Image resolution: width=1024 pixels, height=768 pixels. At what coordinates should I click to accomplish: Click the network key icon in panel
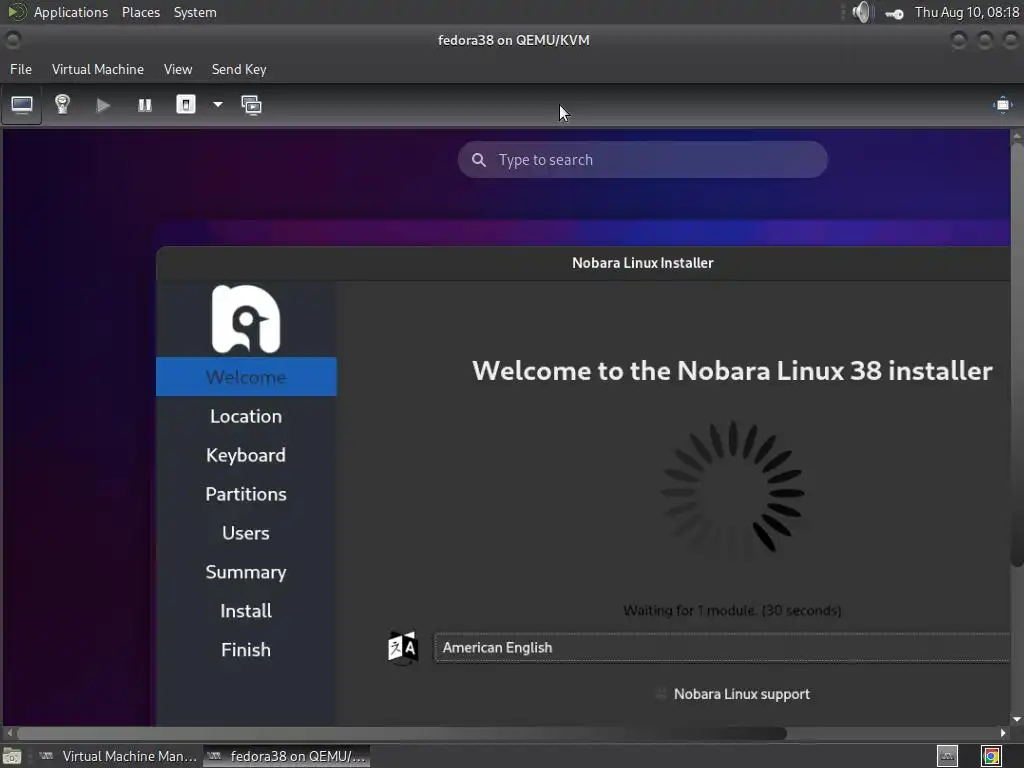[x=894, y=13]
